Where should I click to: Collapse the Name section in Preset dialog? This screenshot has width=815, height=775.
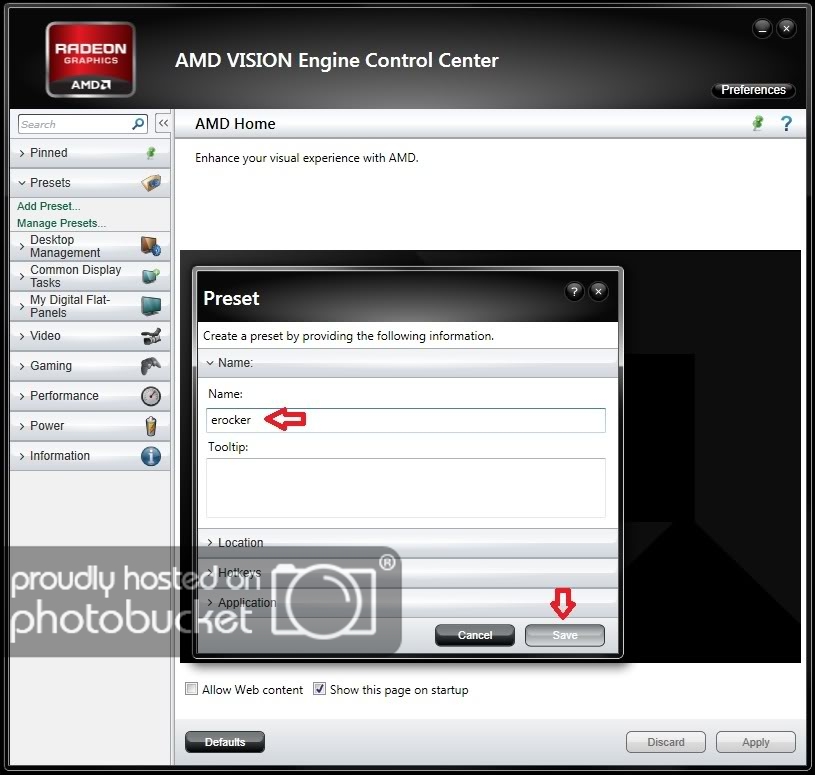click(408, 363)
